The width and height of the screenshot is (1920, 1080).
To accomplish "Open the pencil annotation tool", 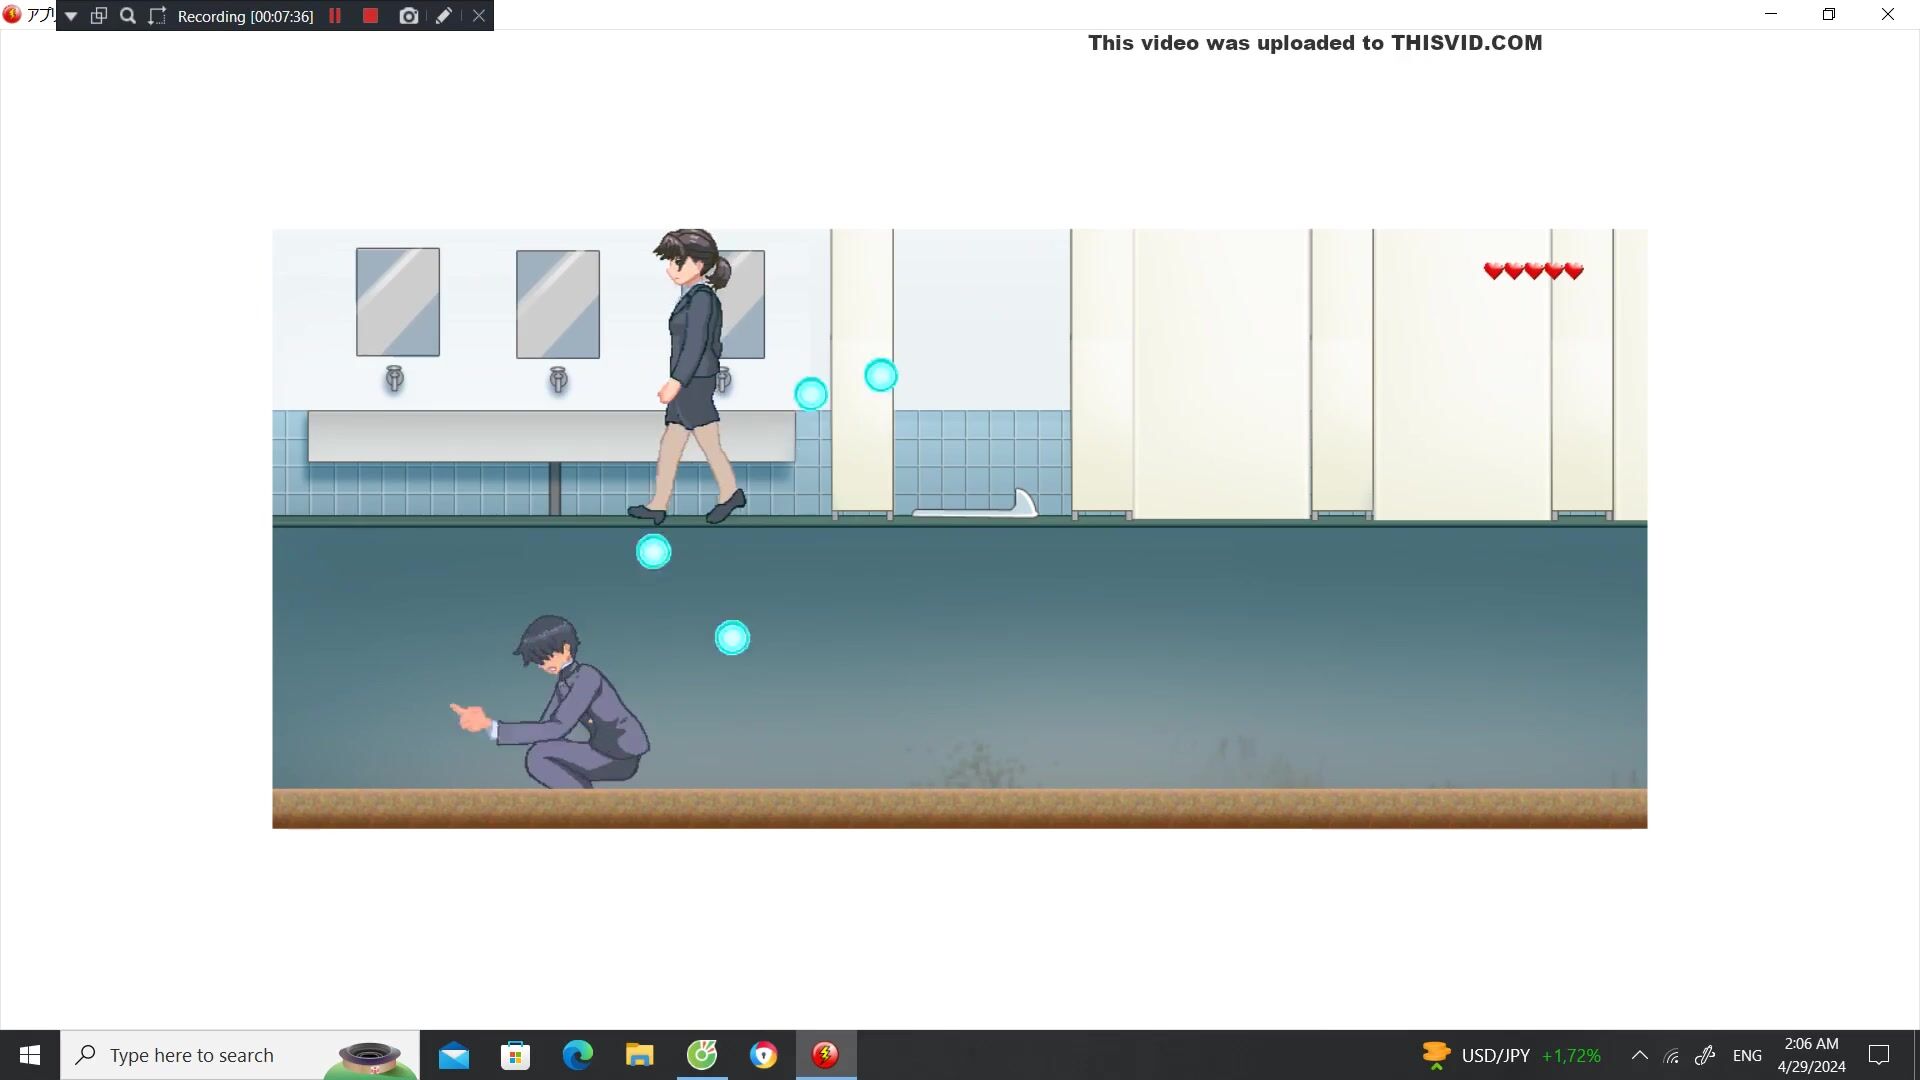I will (444, 16).
